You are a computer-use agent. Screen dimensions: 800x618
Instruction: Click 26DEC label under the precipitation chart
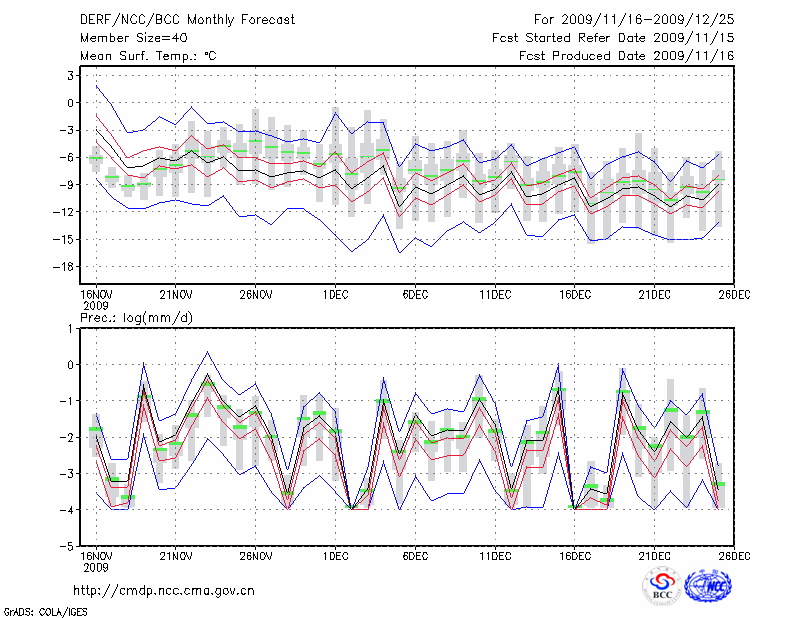734,556
